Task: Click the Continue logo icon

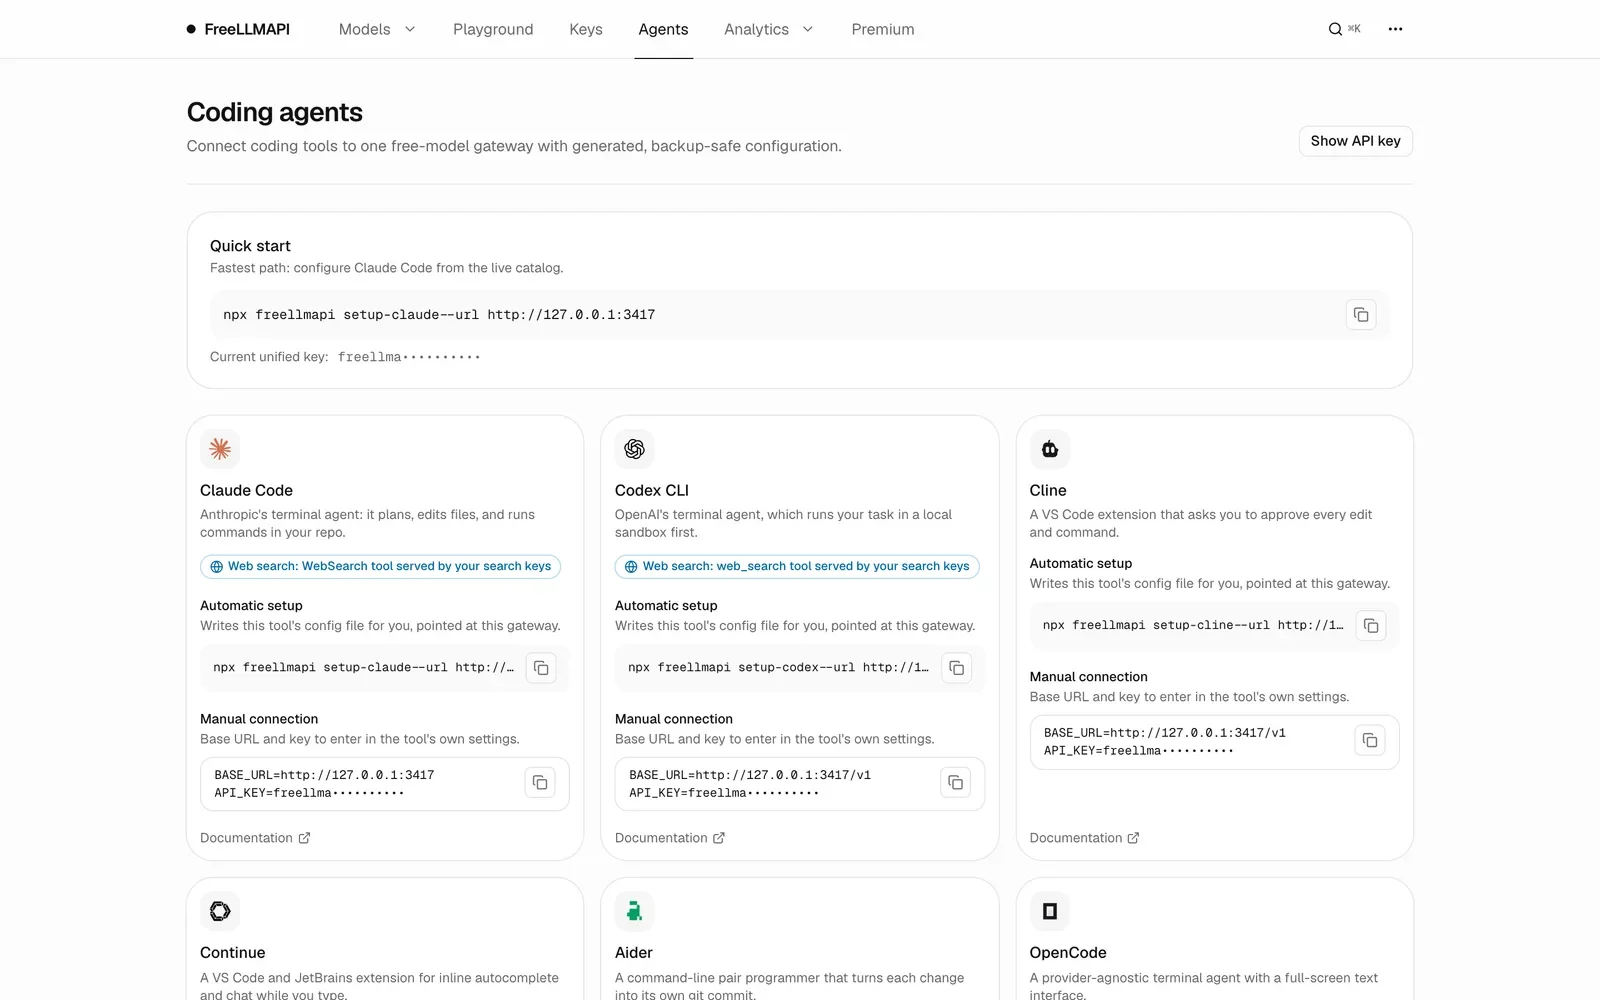Action: tap(220, 911)
